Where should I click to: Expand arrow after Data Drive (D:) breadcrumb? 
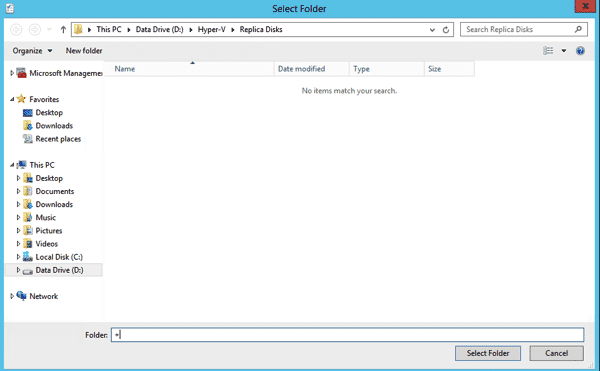pos(191,29)
